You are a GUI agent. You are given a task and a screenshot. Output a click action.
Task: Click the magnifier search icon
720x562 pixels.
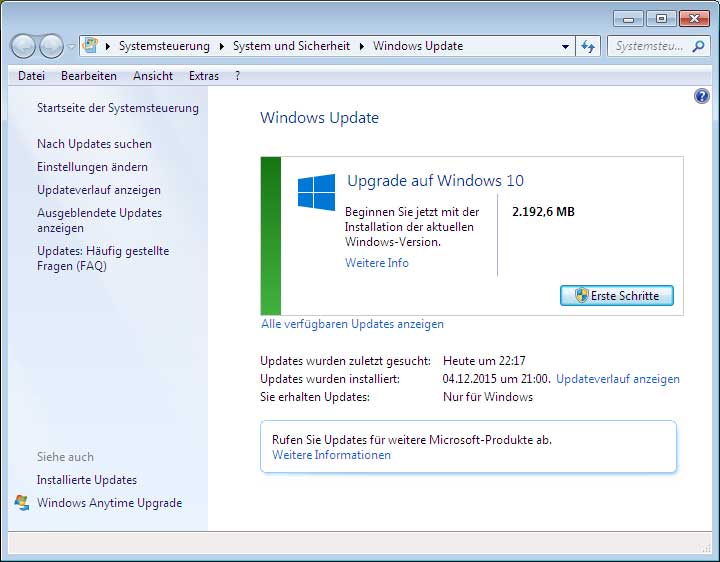[699, 46]
